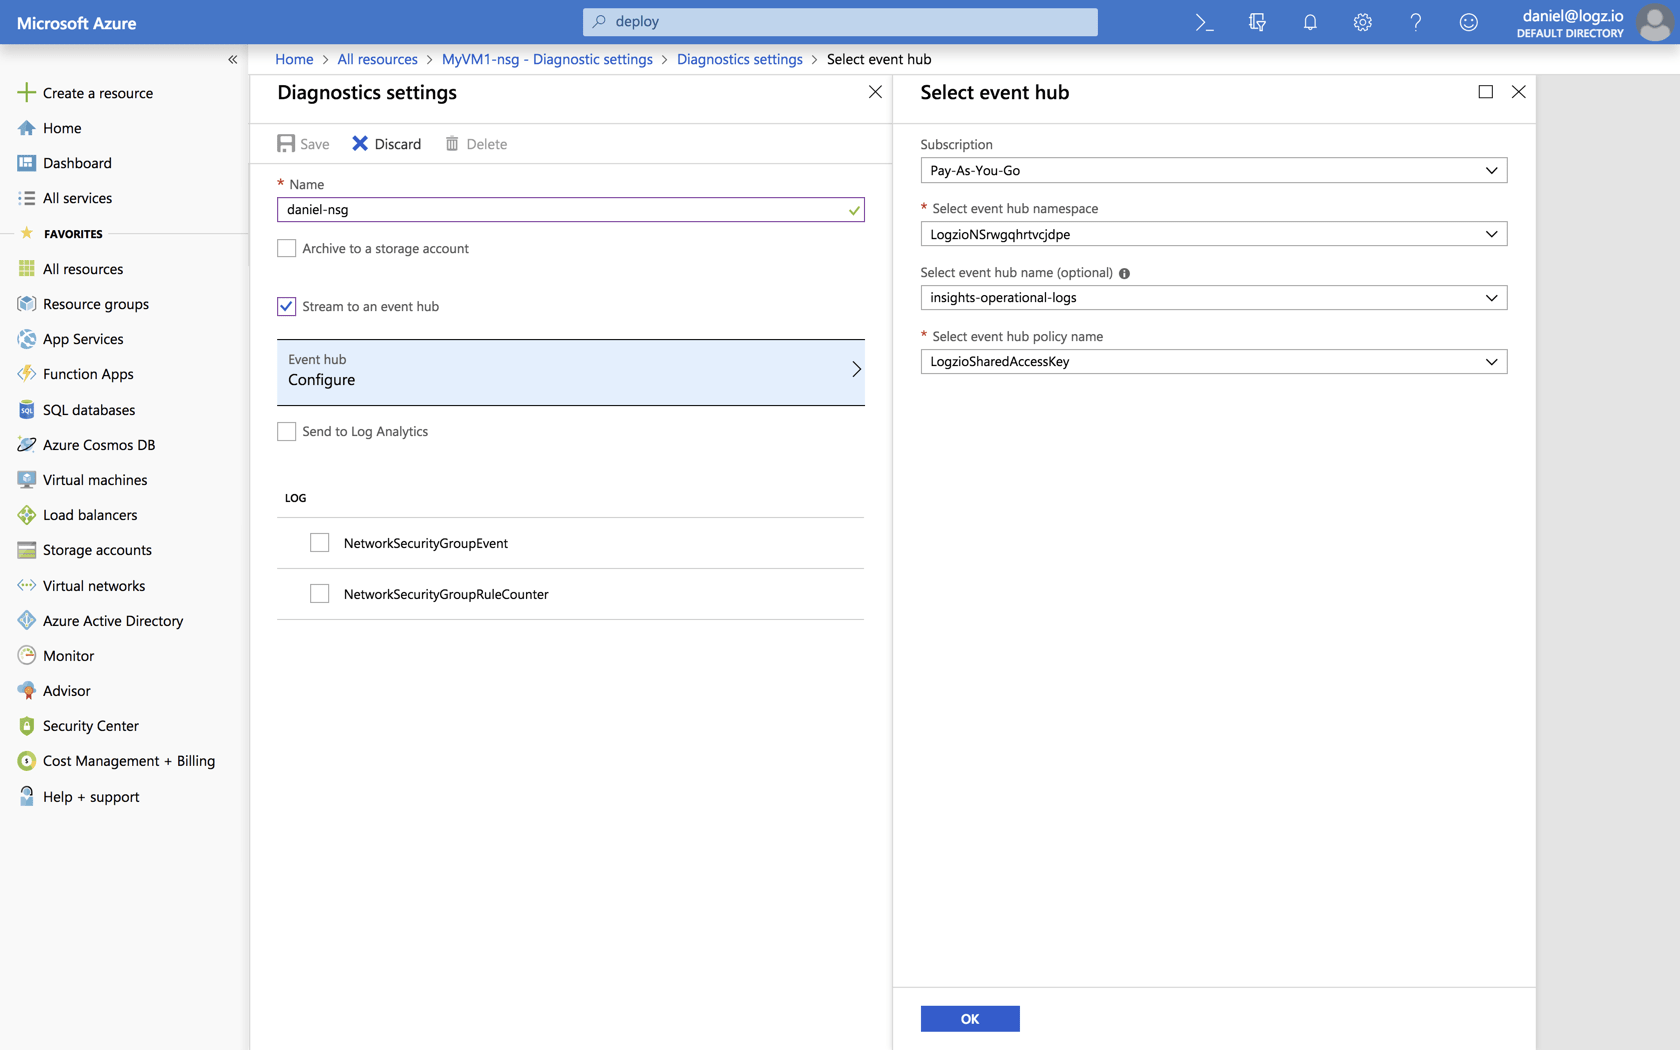The height and width of the screenshot is (1050, 1680).
Task: Click Save in the toolbar
Action: [x=303, y=144]
